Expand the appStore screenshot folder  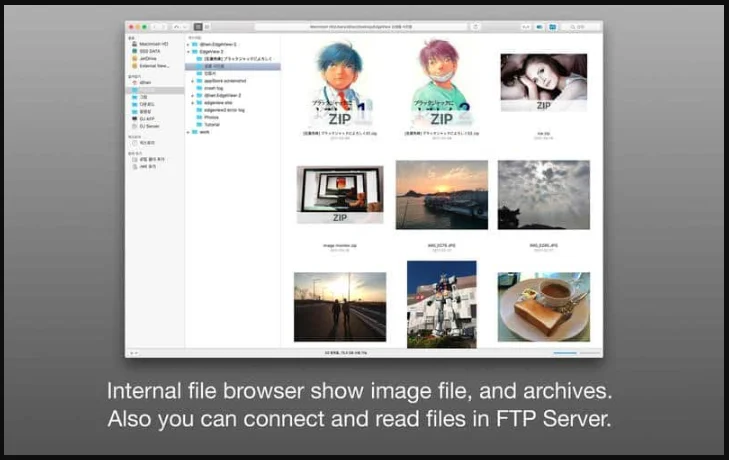(193, 81)
